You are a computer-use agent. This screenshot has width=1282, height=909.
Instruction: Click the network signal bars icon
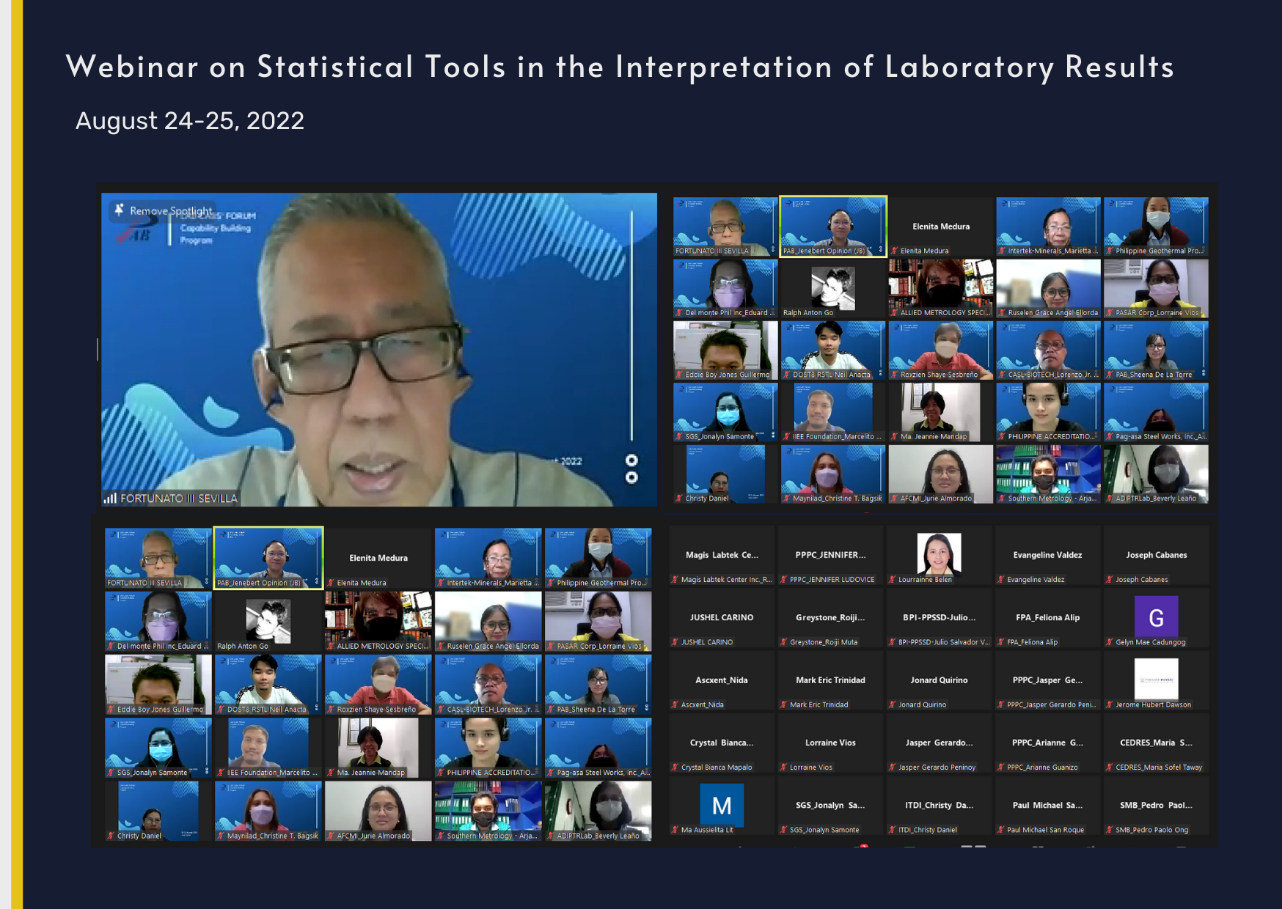(109, 498)
